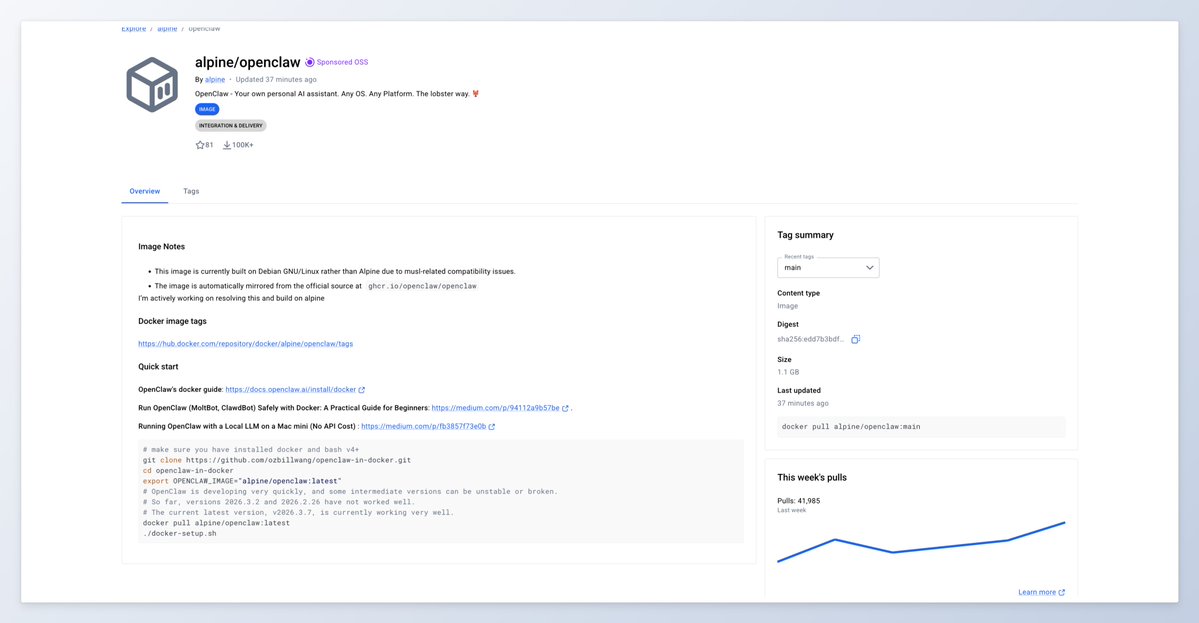This screenshot has width=1199, height=623.
Task: Click the alpine publisher link after By
Action: pos(215,79)
